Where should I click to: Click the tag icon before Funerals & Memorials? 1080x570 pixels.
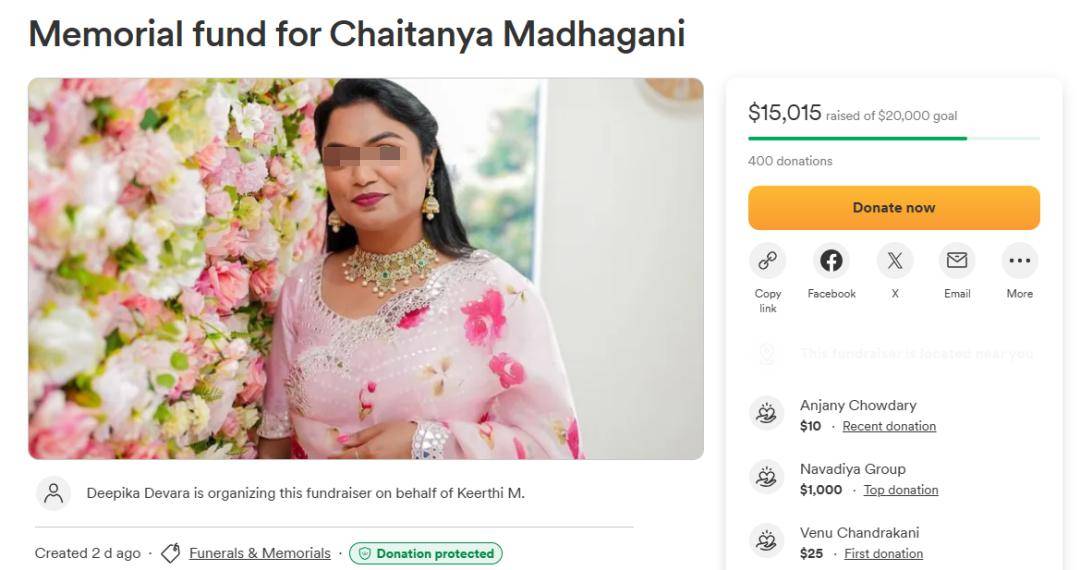coord(170,553)
